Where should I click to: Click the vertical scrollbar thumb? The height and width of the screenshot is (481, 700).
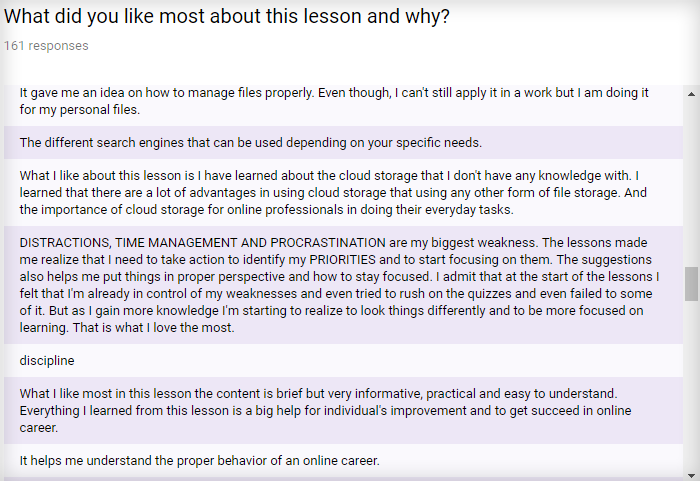[x=691, y=284]
